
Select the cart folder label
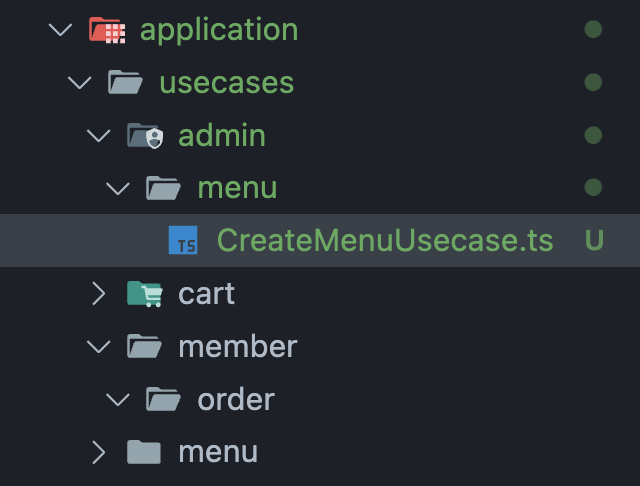click(x=207, y=294)
